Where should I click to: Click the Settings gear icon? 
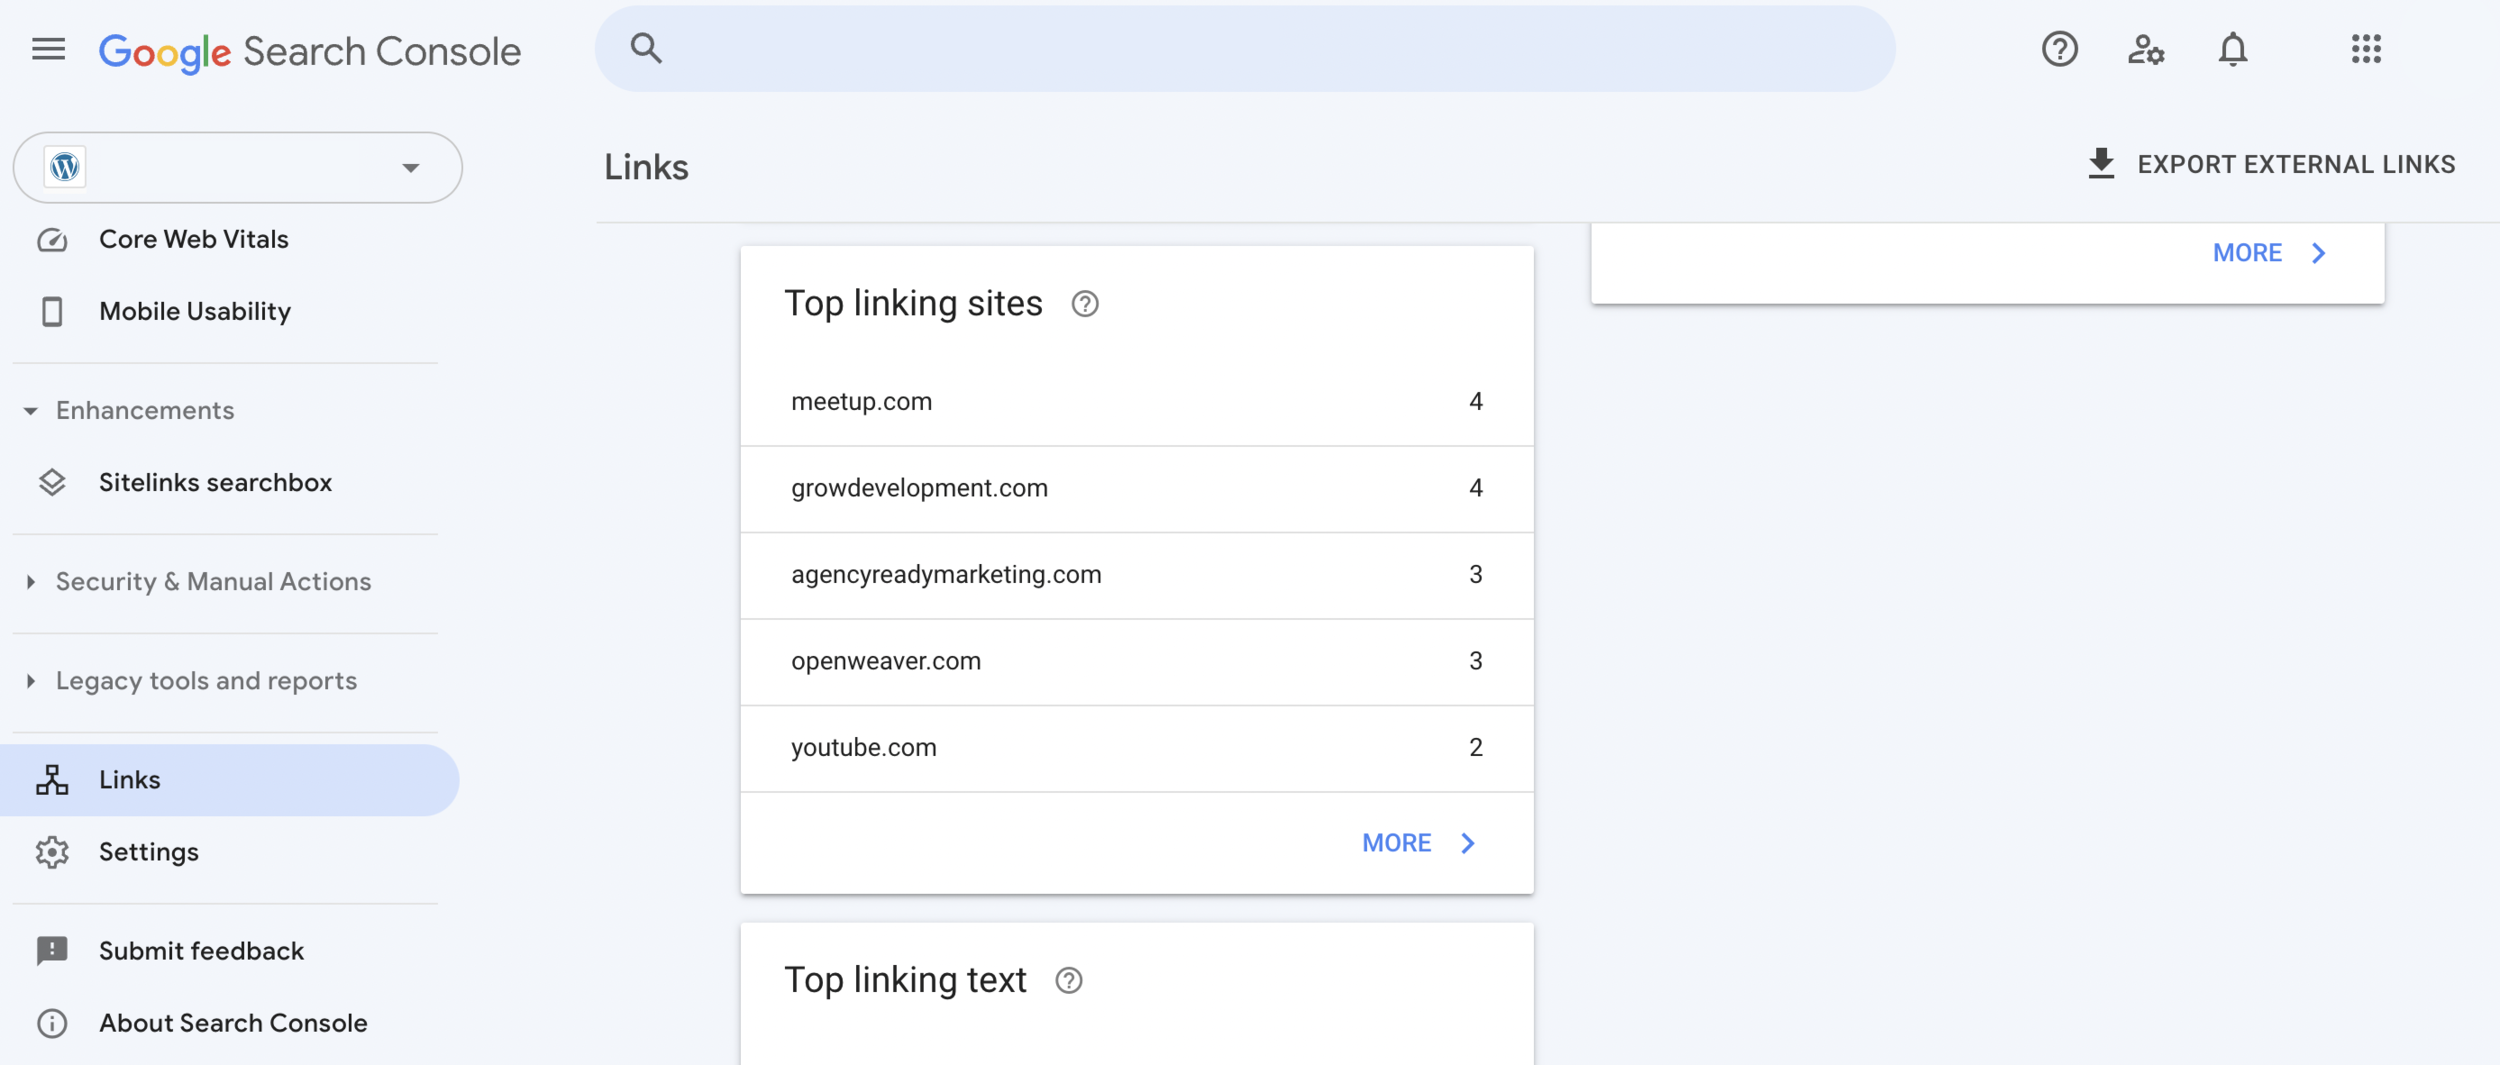(52, 852)
